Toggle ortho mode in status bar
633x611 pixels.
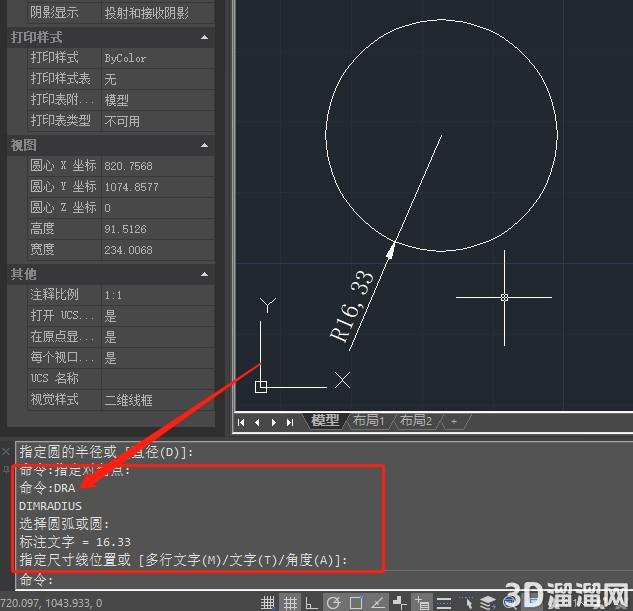311,603
